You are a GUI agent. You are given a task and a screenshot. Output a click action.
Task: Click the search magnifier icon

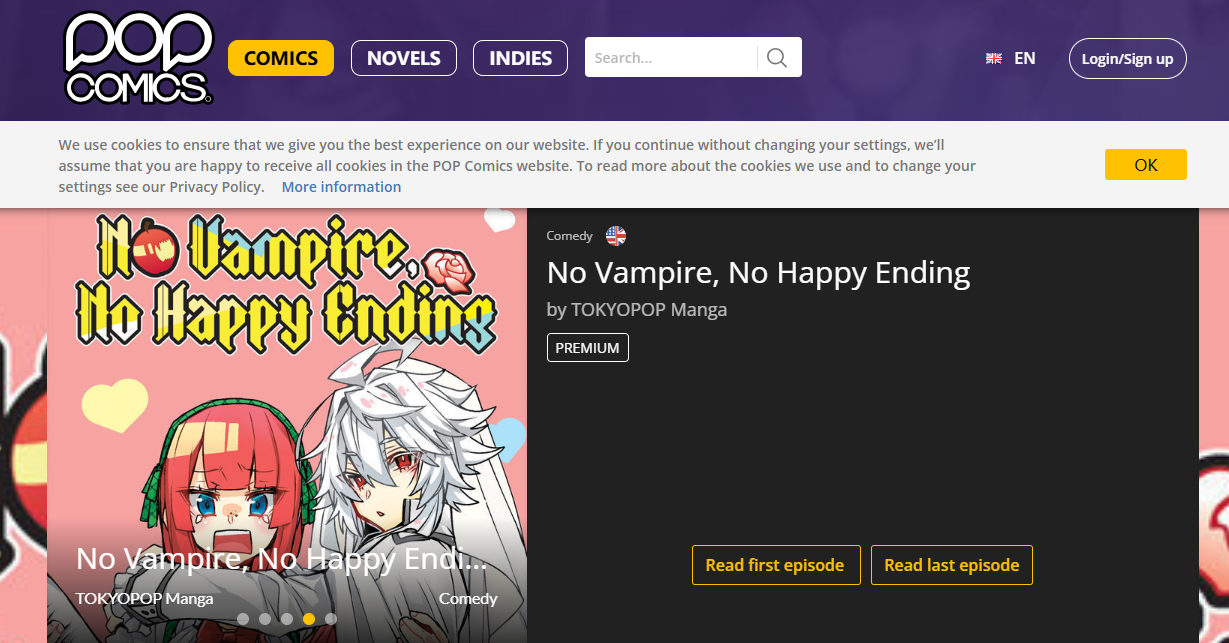777,58
